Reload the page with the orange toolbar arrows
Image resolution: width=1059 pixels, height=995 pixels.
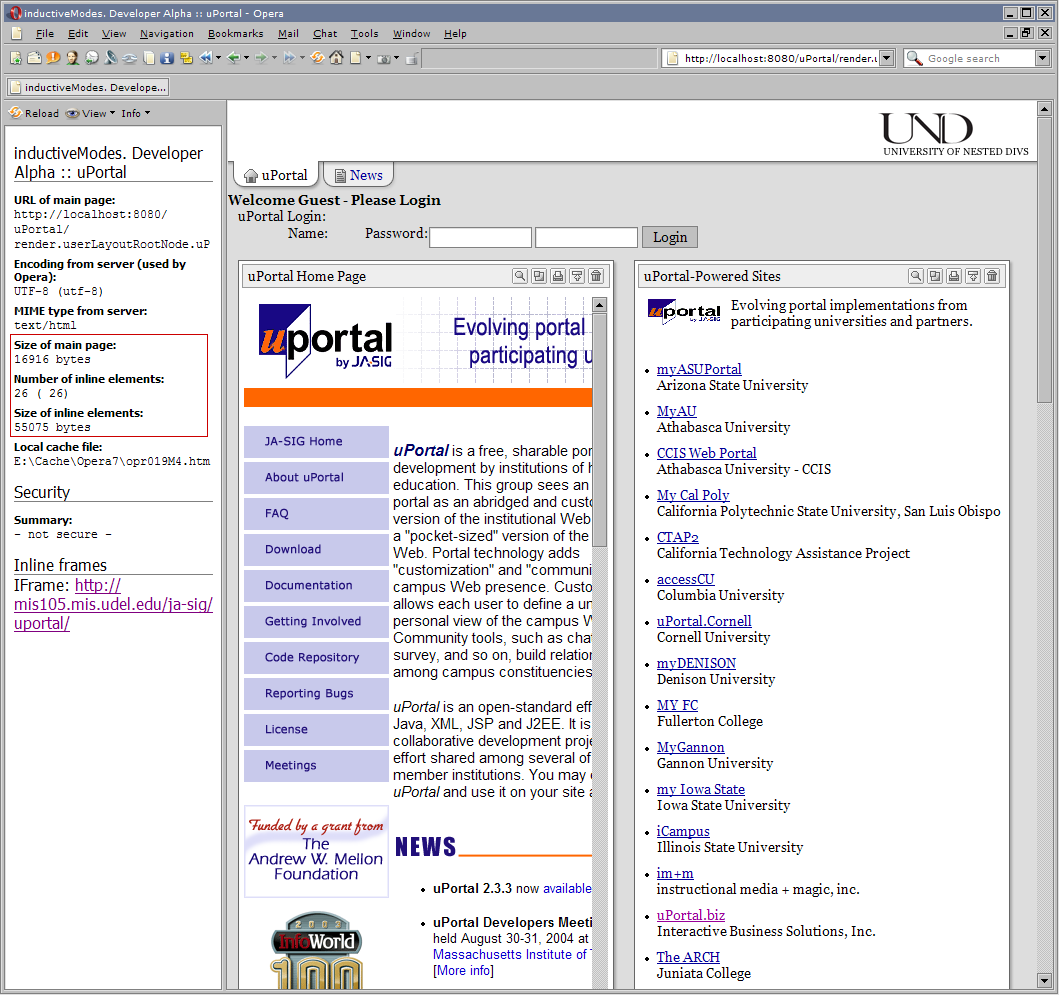coord(317,58)
